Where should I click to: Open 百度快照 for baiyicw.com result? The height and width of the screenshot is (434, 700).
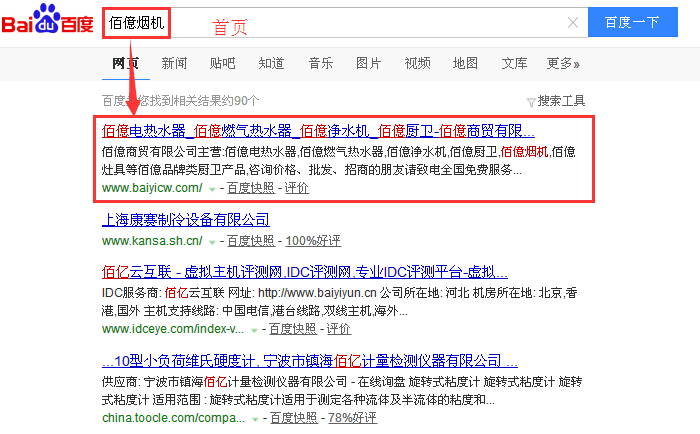[x=251, y=188]
